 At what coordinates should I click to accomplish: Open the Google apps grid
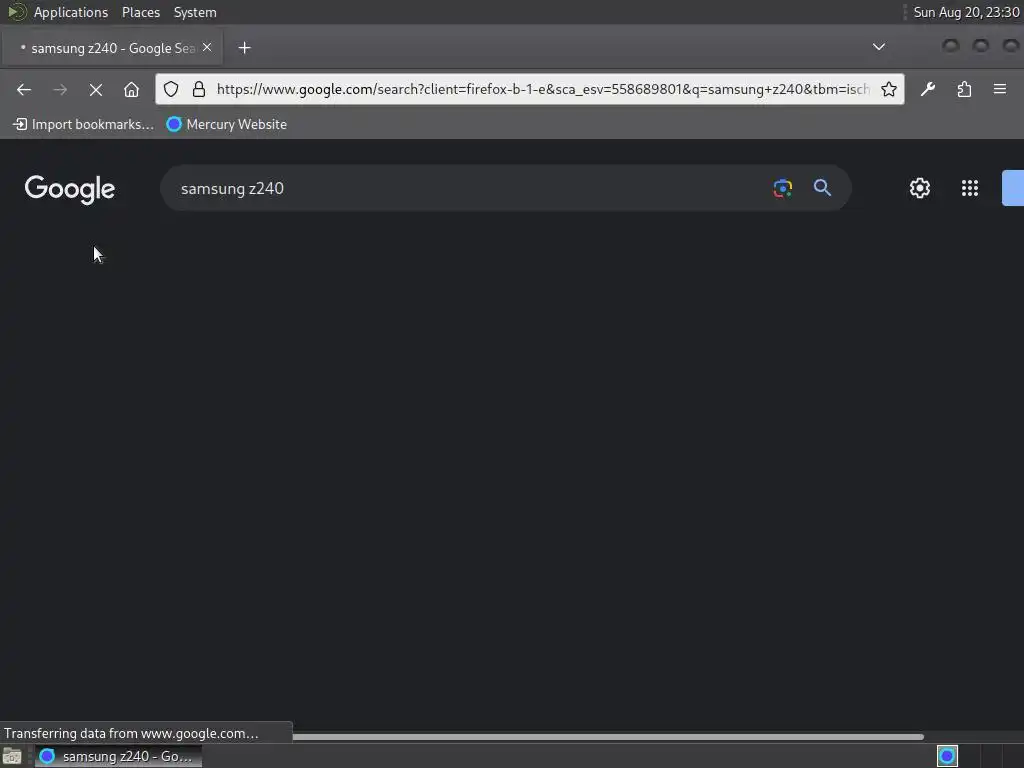970,188
